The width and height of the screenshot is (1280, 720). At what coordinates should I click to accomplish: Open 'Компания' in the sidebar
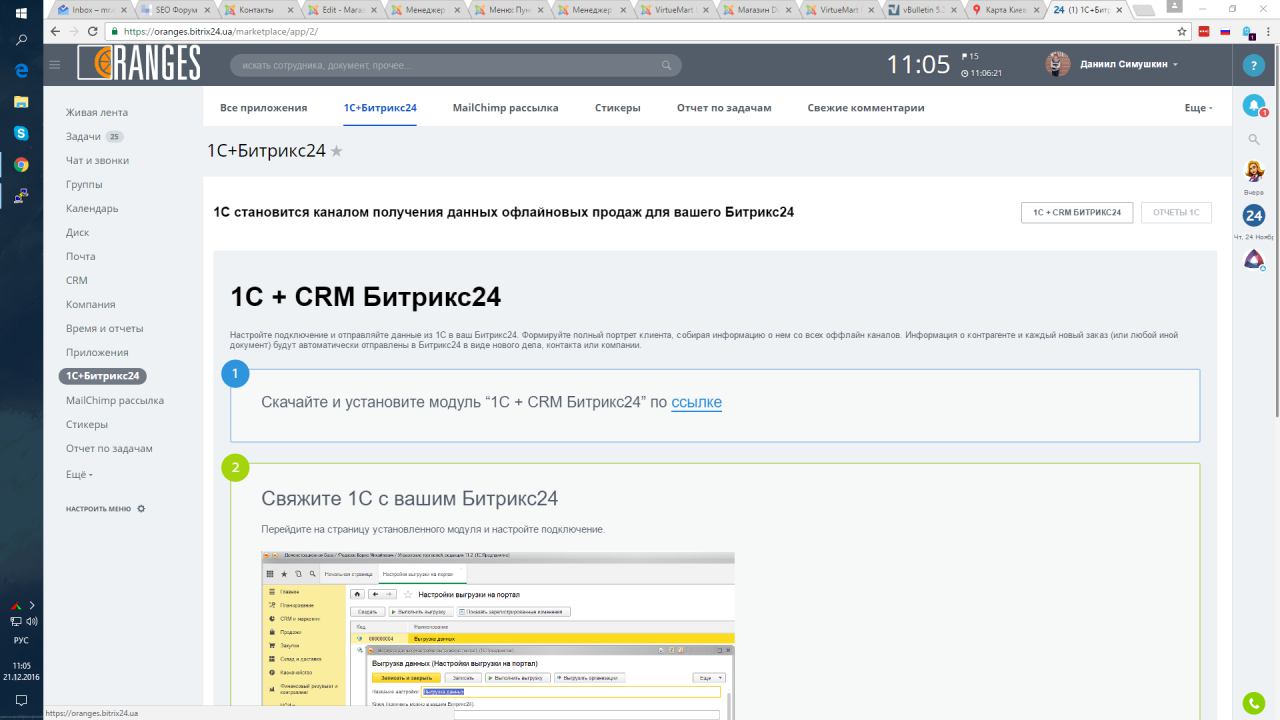click(x=91, y=304)
